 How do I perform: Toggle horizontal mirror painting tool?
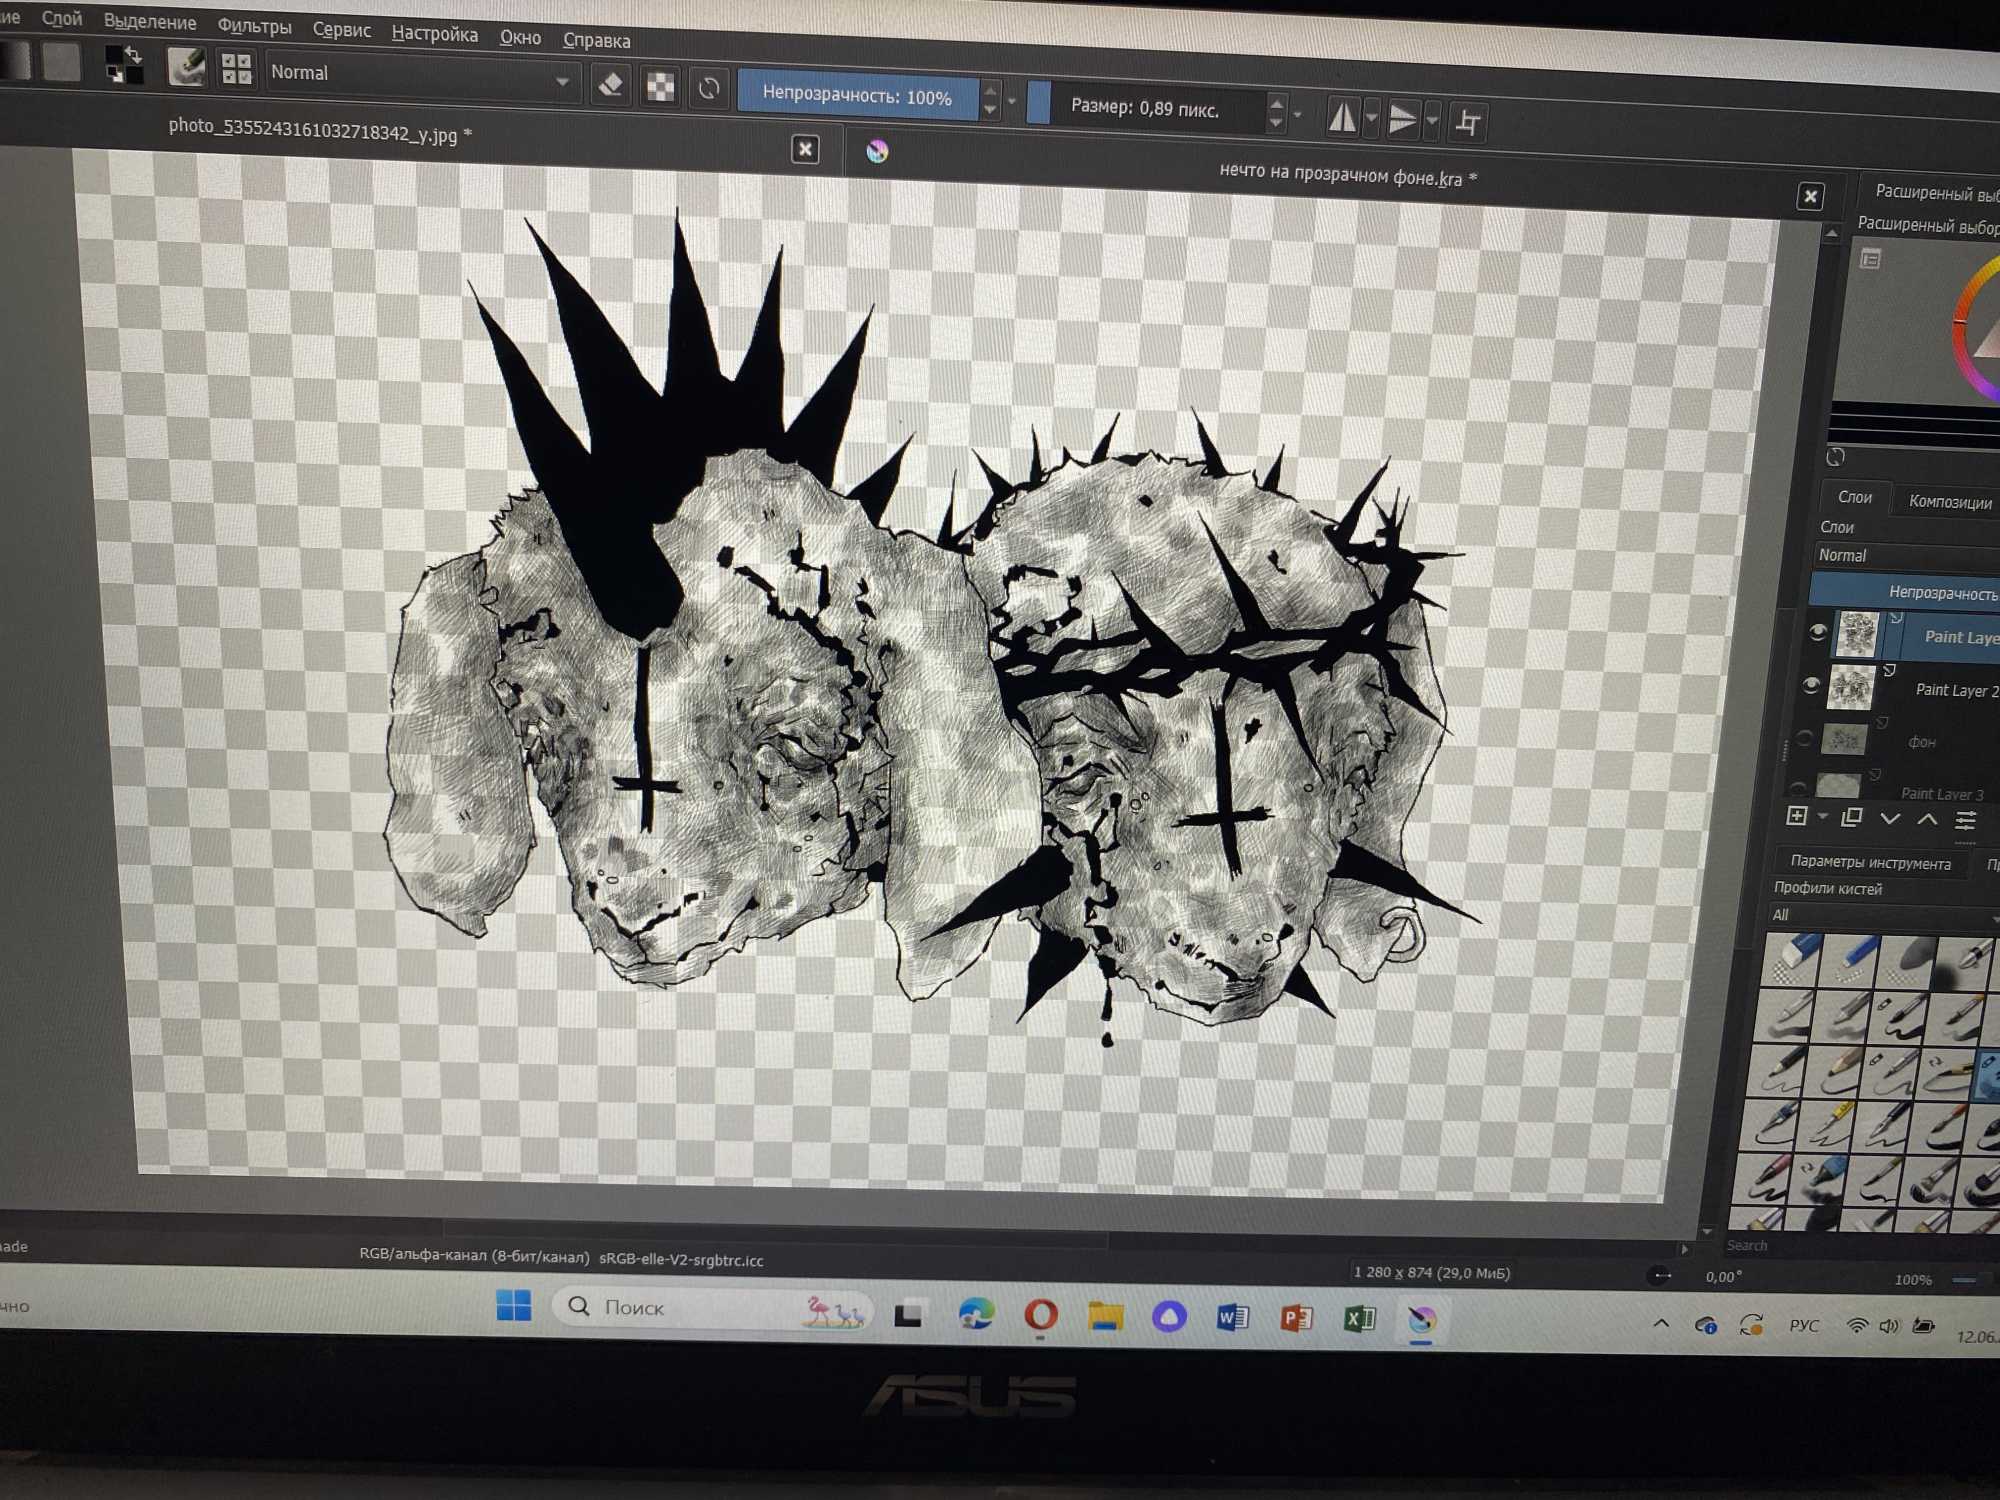[1342, 118]
